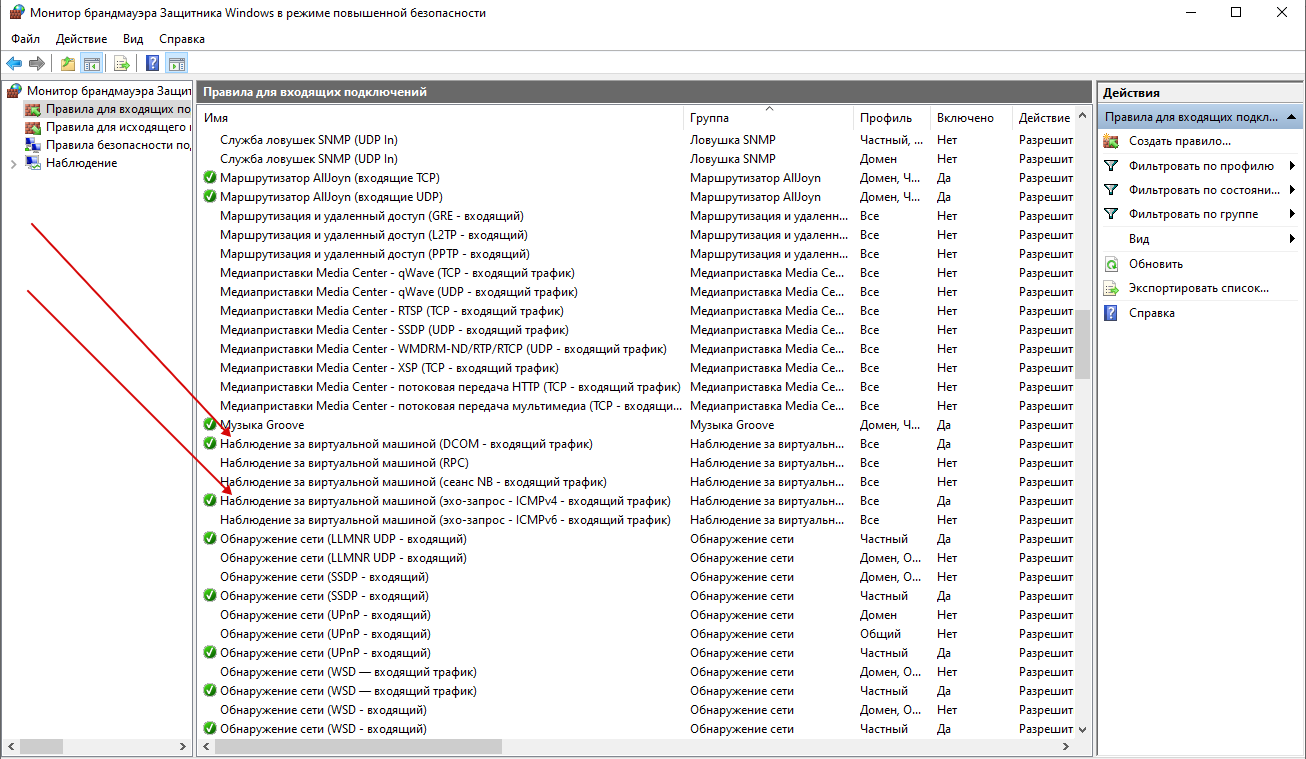Click green check icon beside Музыка Groove rule
Image resolution: width=1306 pixels, height=759 pixels.
point(210,425)
